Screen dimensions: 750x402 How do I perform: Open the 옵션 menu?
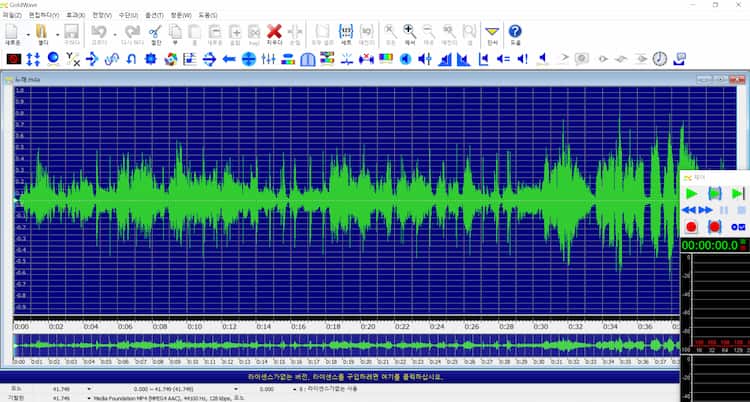[154, 15]
